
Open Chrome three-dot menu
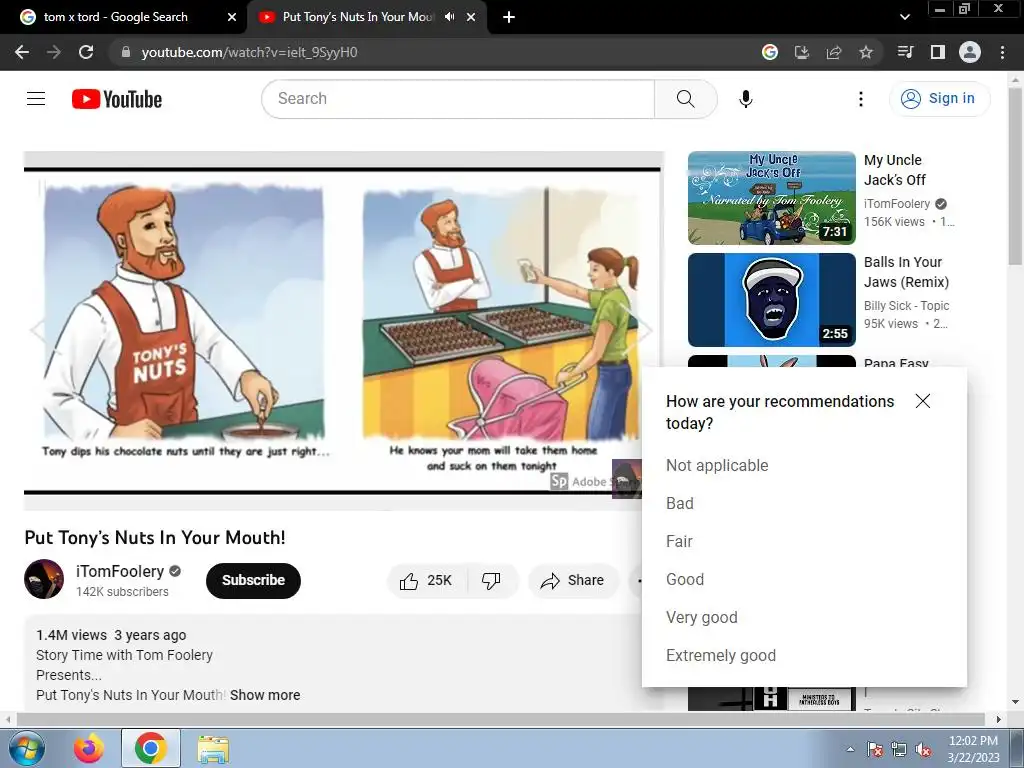[1002, 52]
